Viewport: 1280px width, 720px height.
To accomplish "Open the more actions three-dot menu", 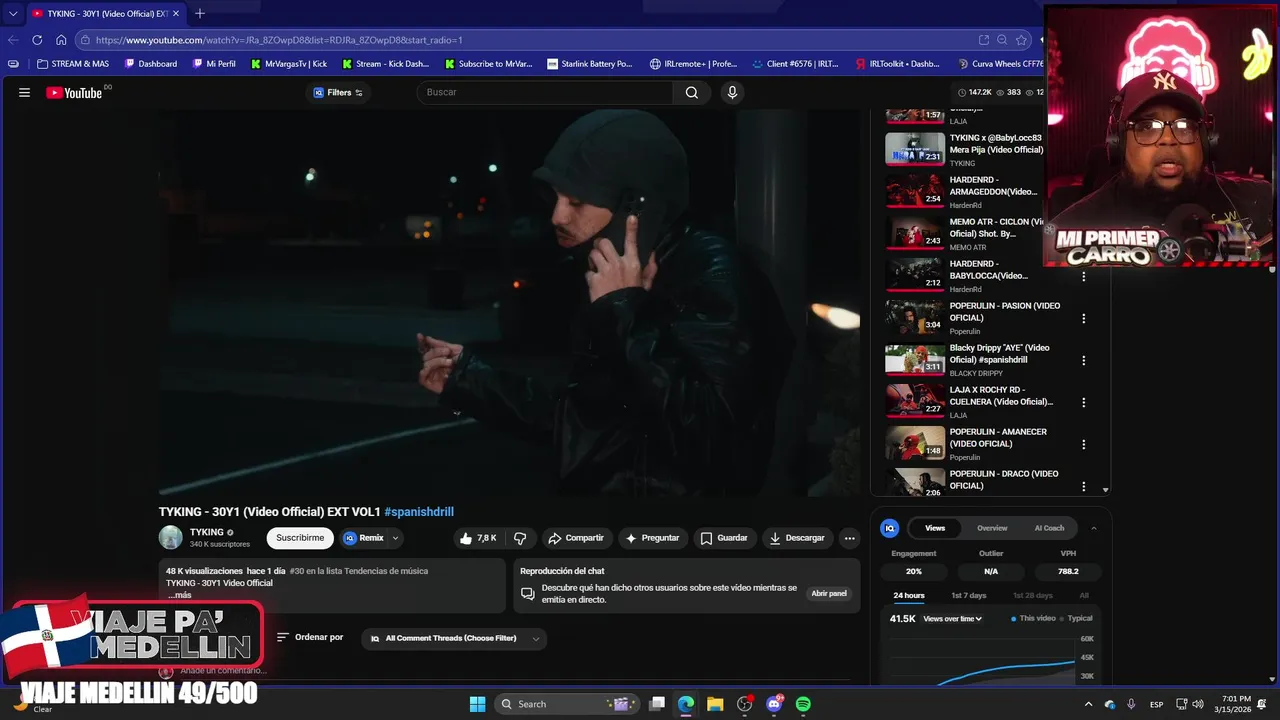I will point(849,538).
